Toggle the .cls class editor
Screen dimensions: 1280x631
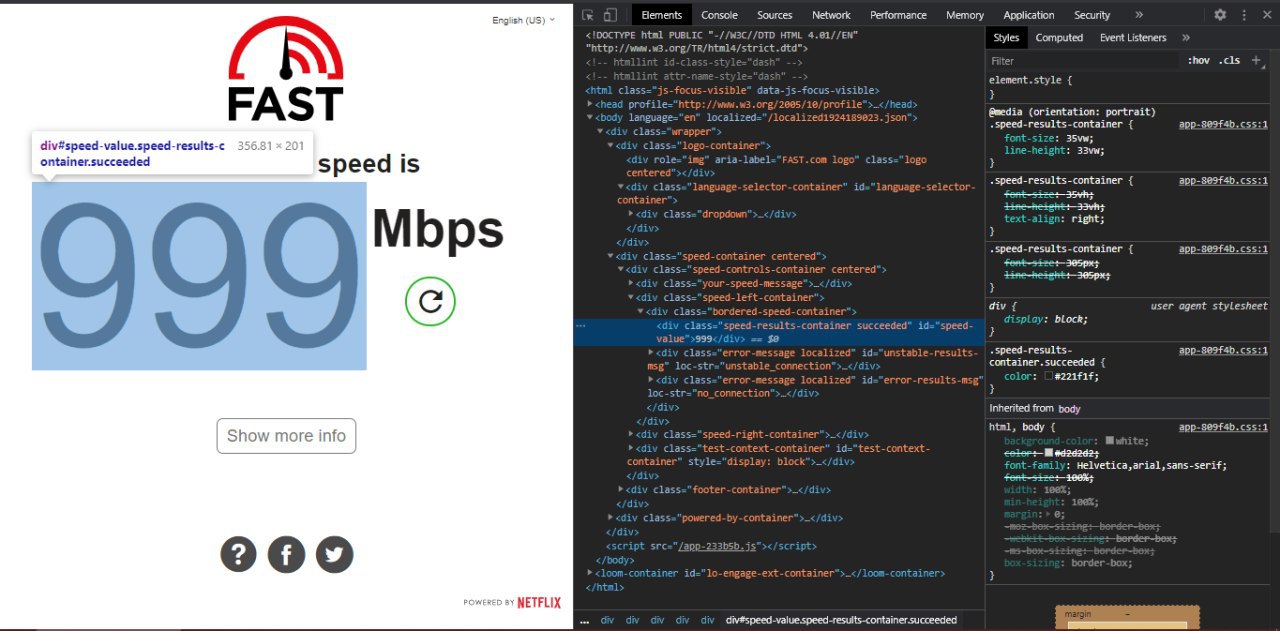pyautogui.click(x=1230, y=60)
